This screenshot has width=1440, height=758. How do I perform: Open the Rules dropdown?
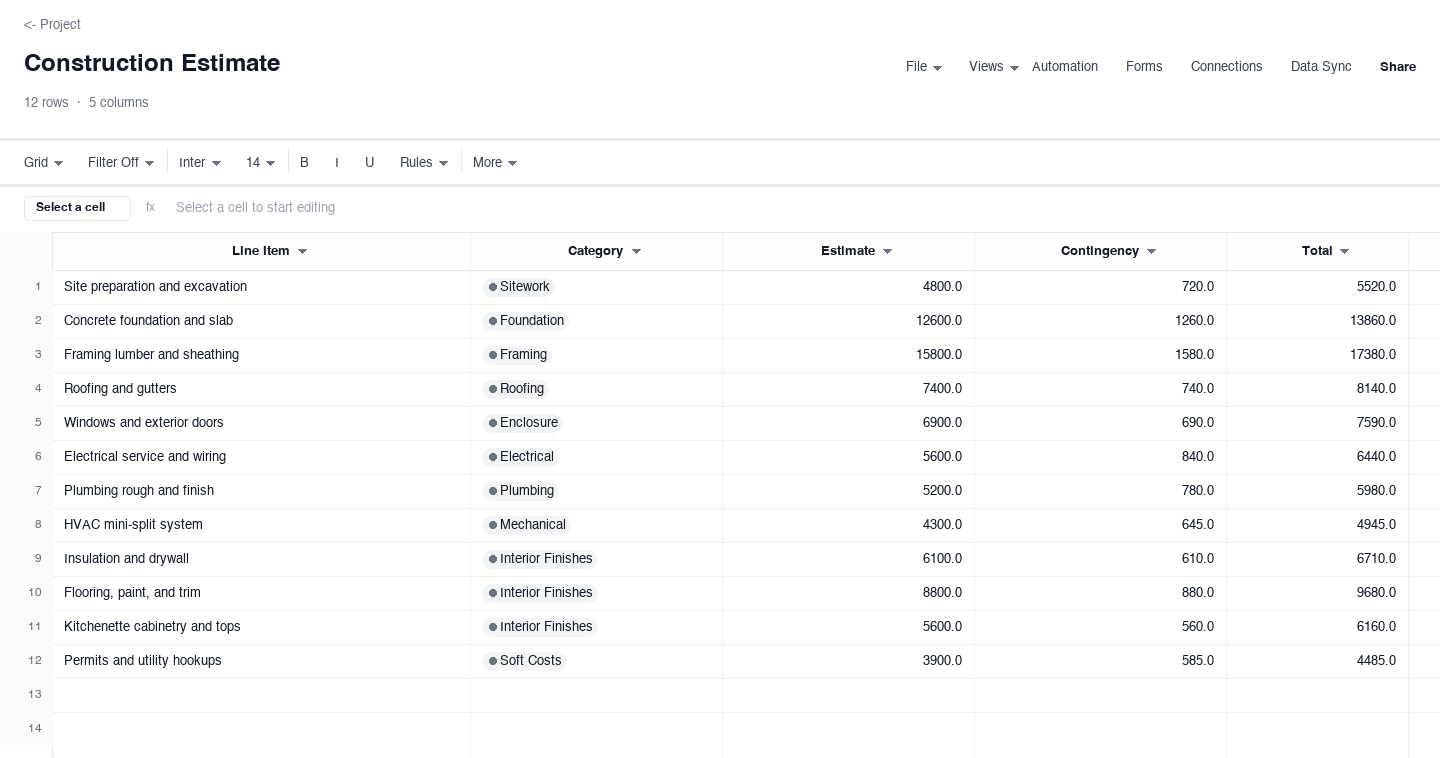coord(424,162)
